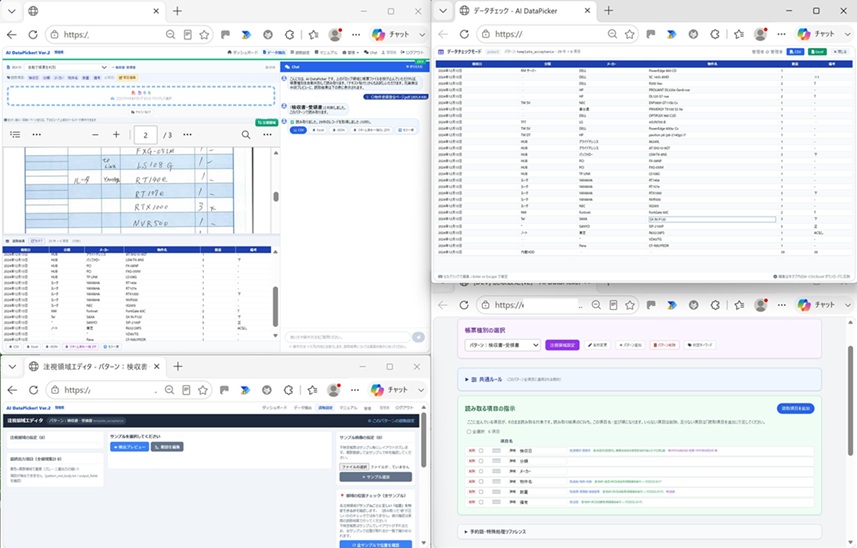Click the blue 読取項目を追加 button
The height and width of the screenshot is (548, 857).
click(x=795, y=408)
